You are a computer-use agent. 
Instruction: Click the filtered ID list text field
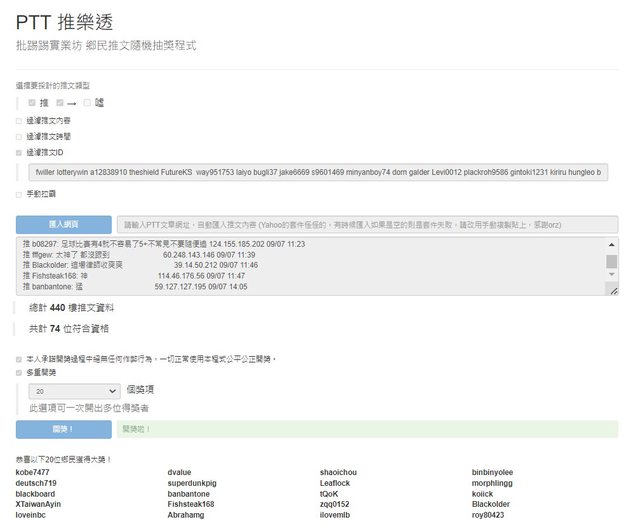pos(322,173)
